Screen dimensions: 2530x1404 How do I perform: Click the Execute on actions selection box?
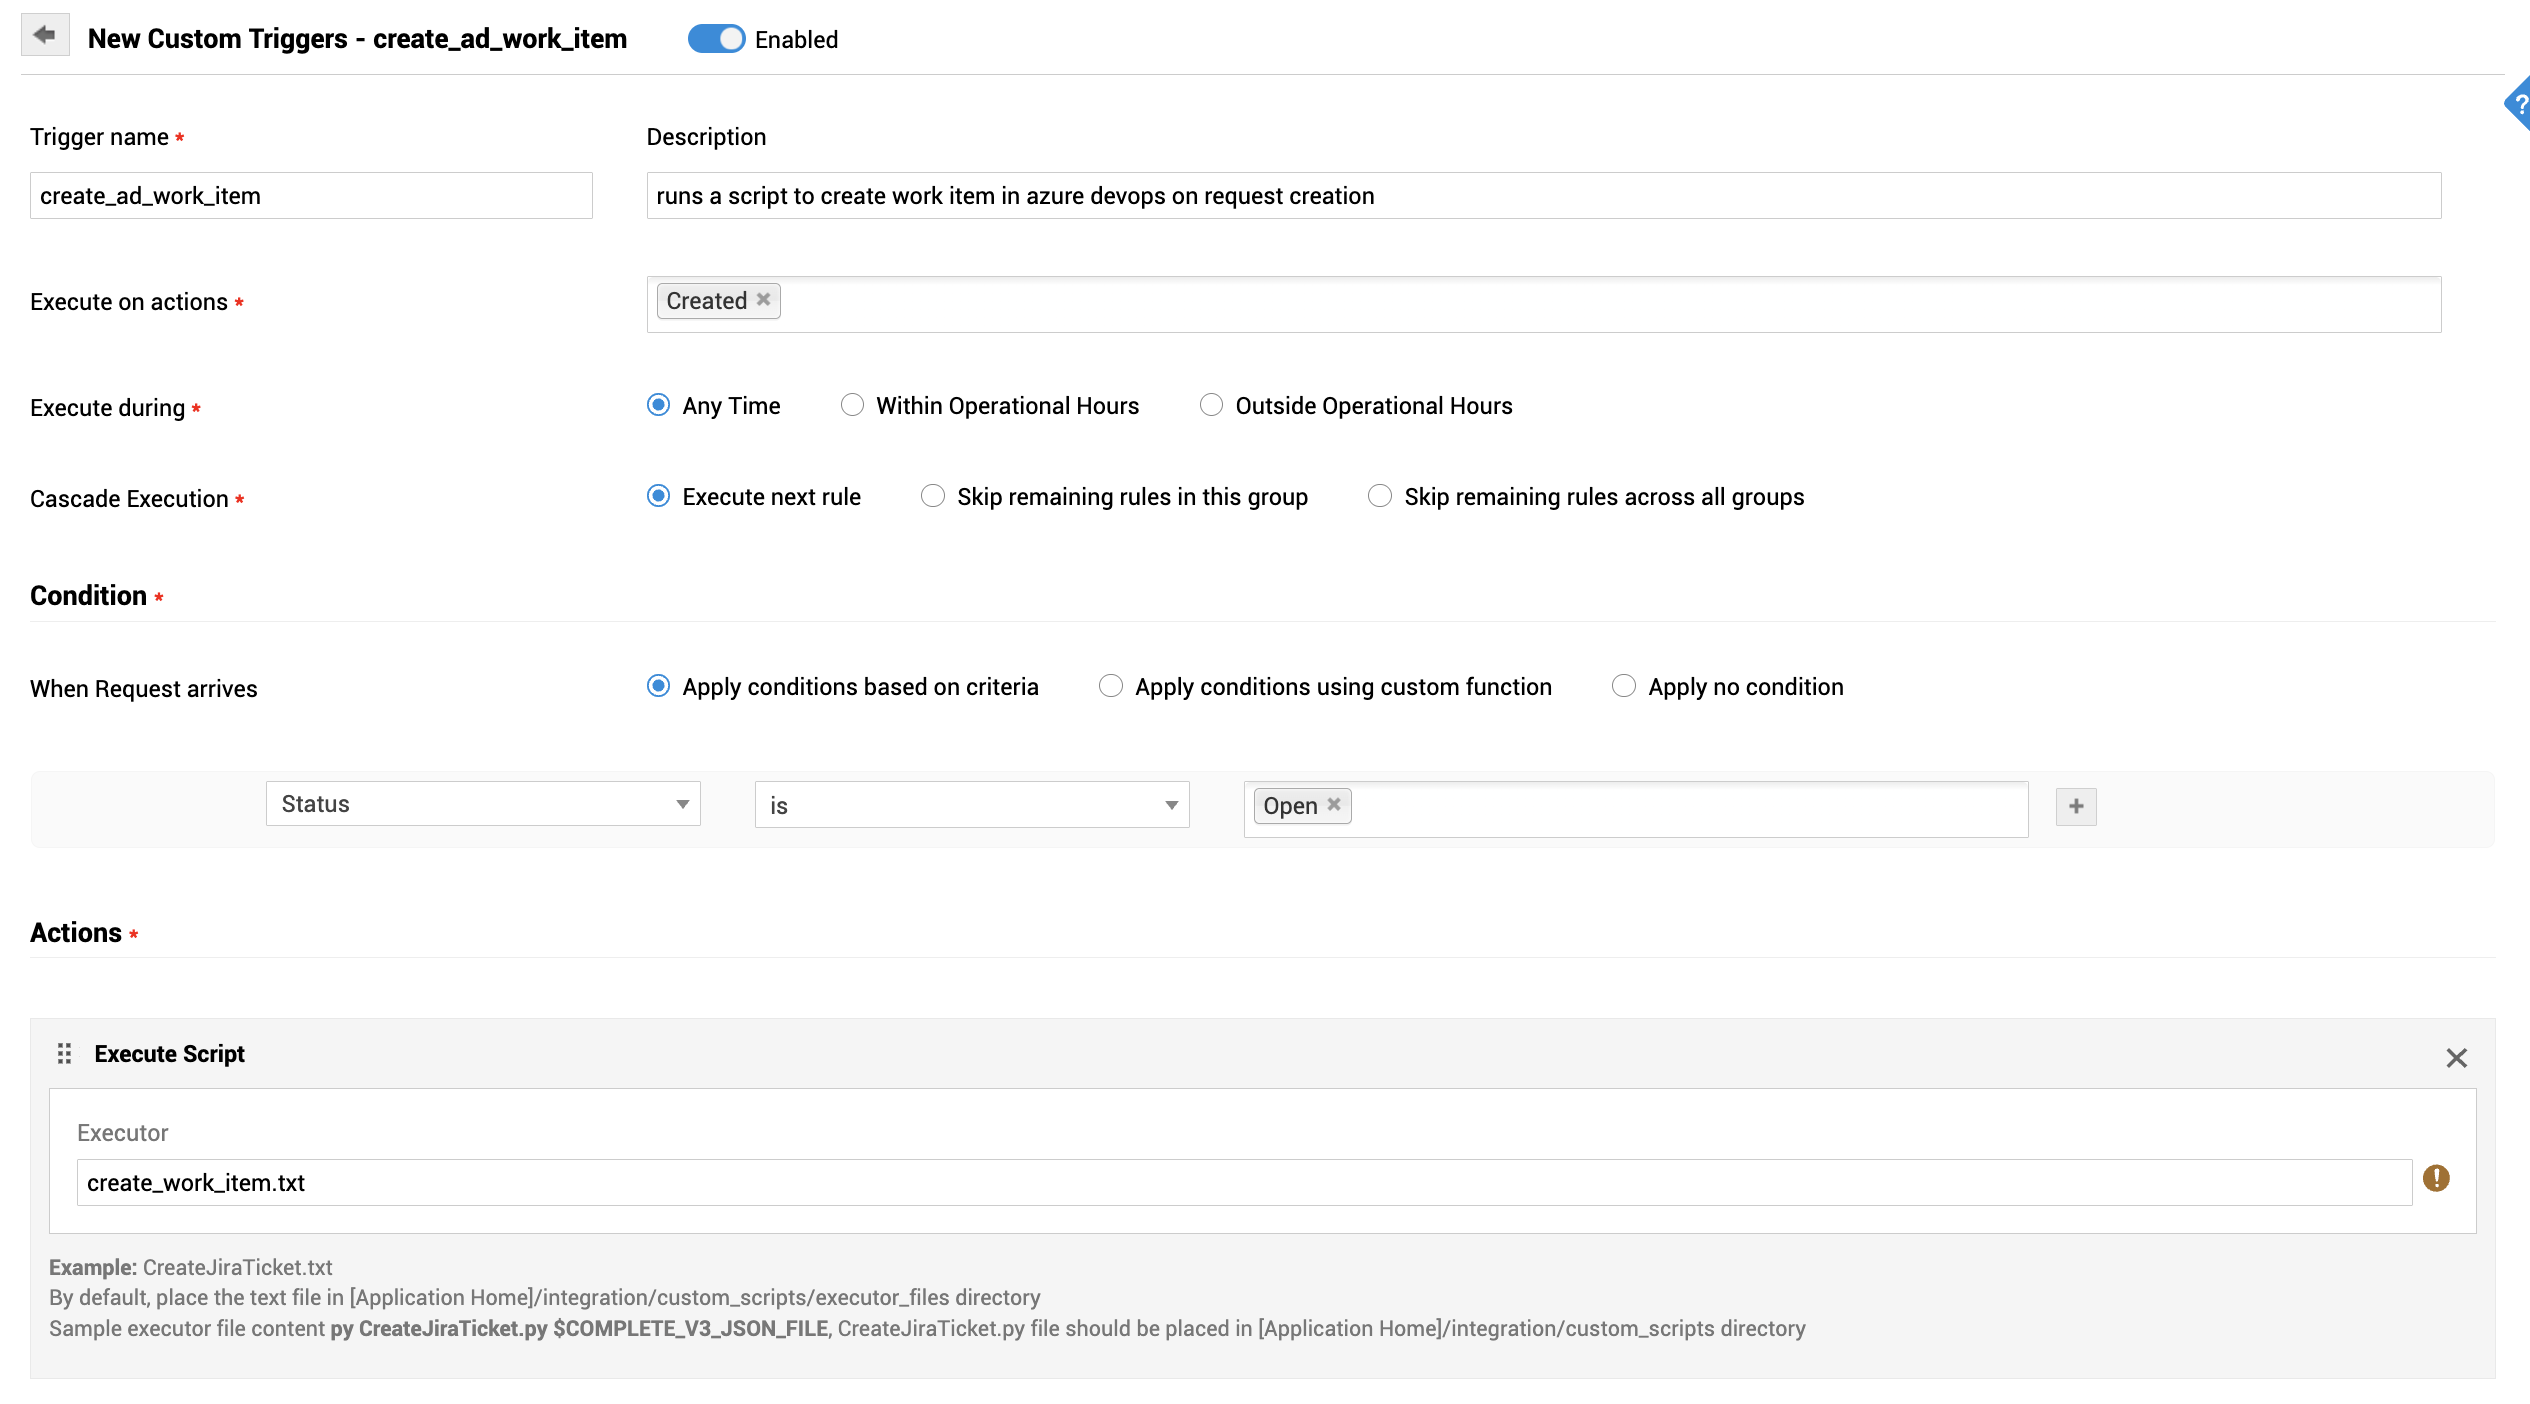(1600, 304)
